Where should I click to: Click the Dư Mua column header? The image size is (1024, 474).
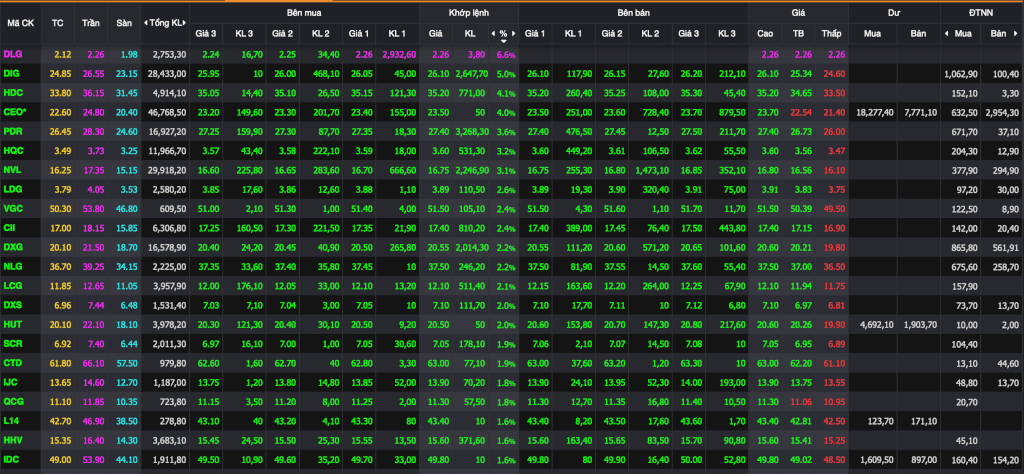[872, 33]
